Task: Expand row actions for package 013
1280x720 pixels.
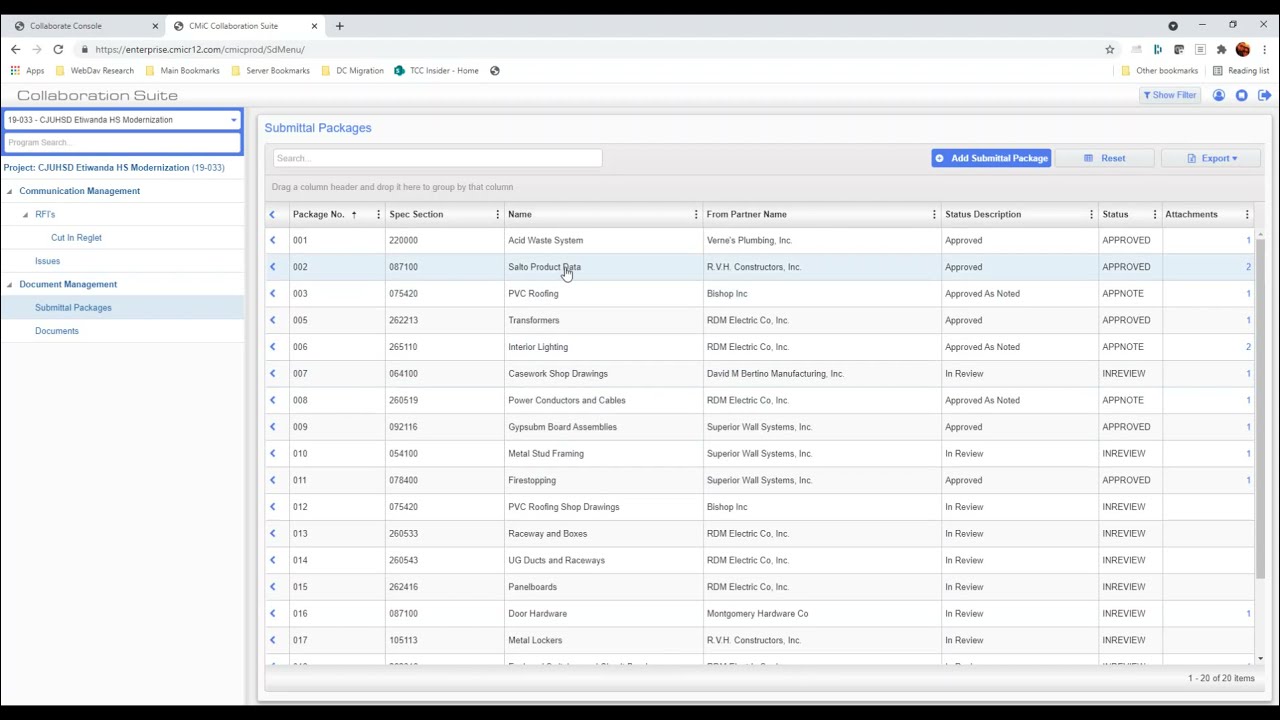Action: 272,534
